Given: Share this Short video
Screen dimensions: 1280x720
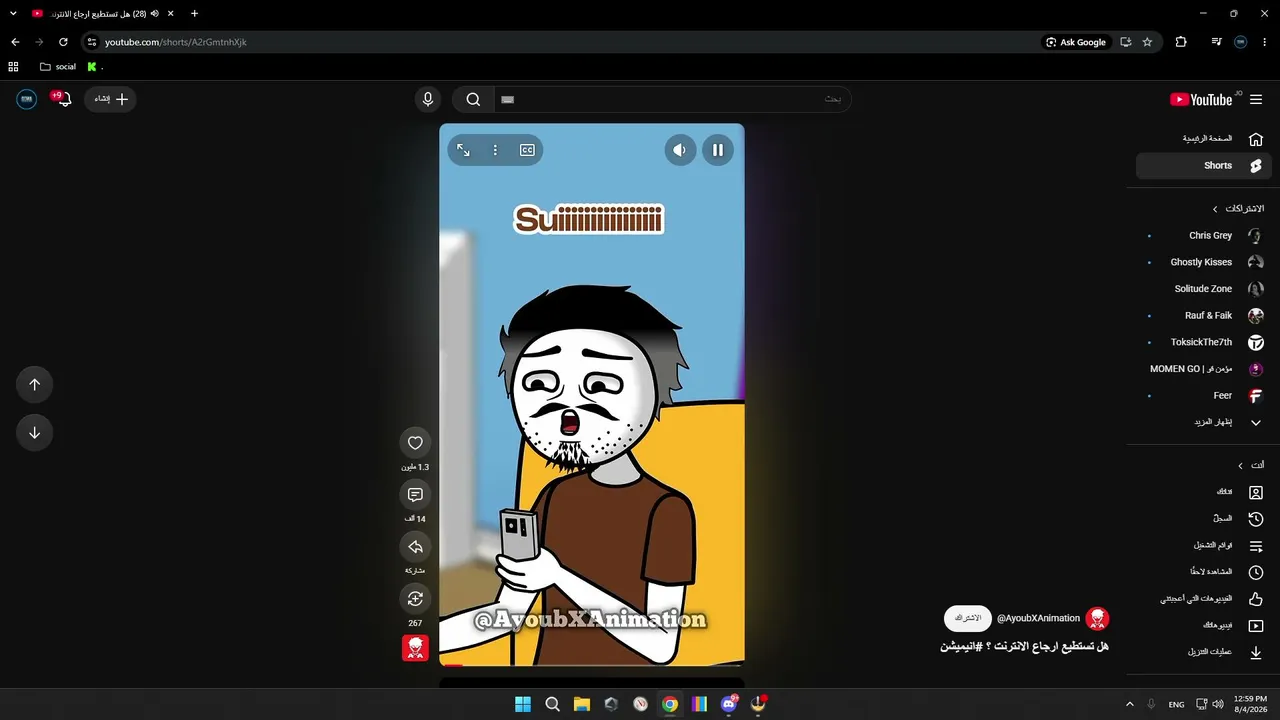Looking at the screenshot, I should pos(415,547).
